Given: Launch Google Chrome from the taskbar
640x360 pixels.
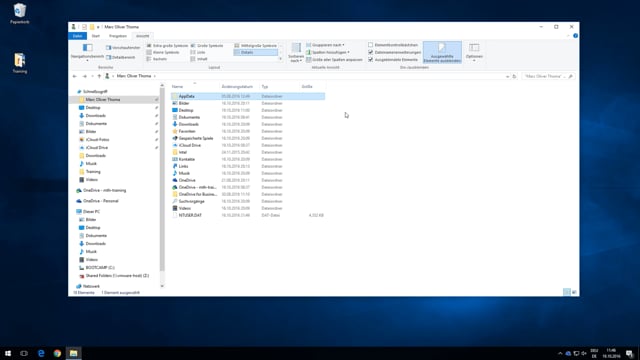Looking at the screenshot, I should 57,353.
